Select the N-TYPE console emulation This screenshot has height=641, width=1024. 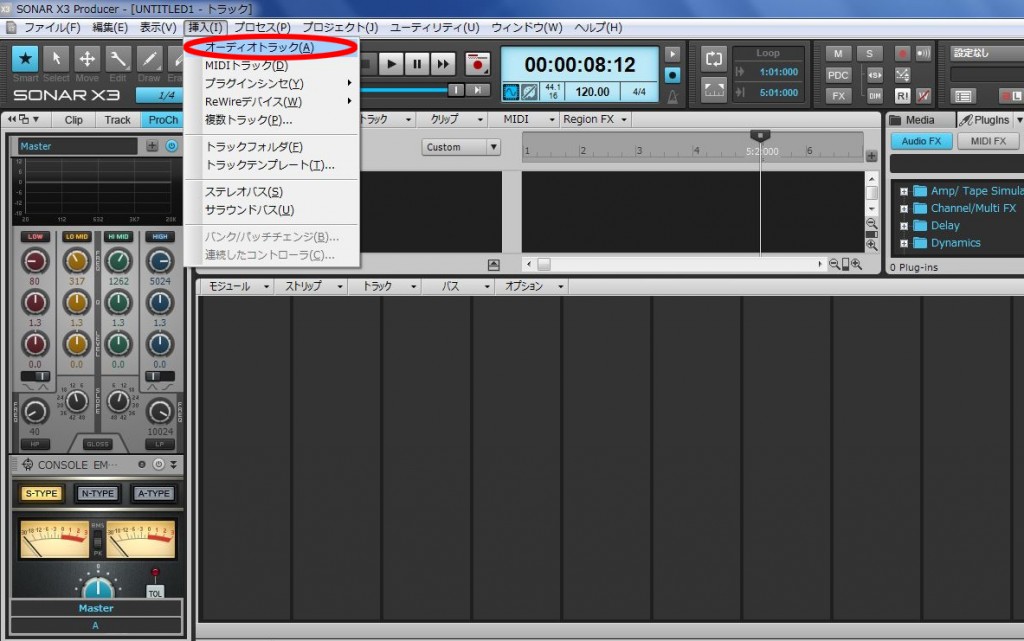point(97,493)
